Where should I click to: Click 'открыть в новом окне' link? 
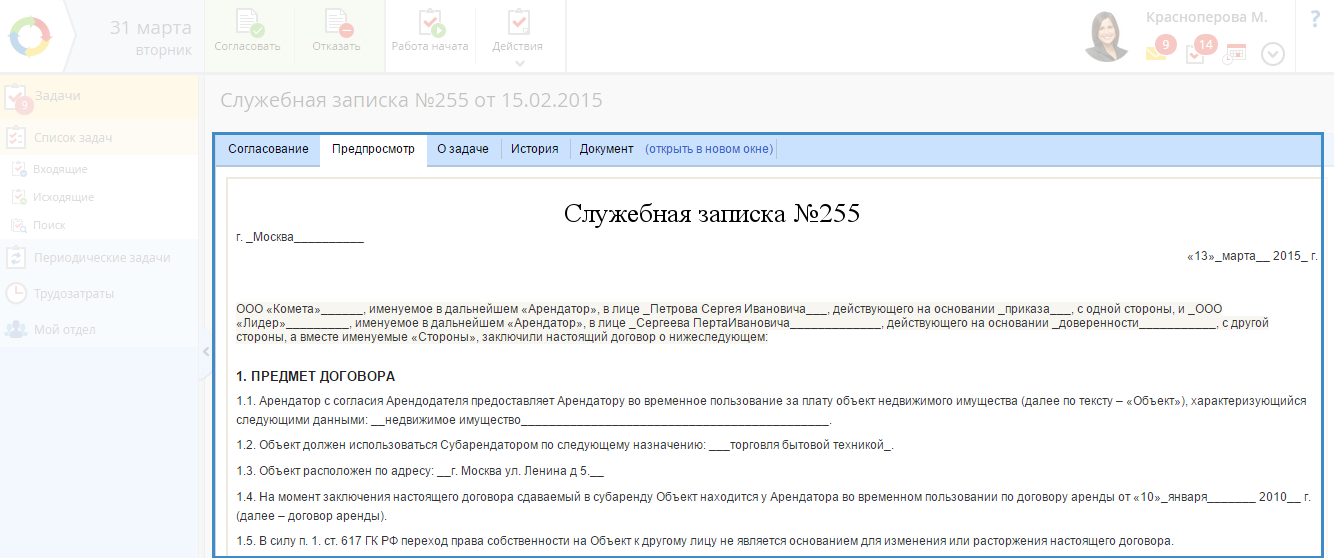point(708,149)
